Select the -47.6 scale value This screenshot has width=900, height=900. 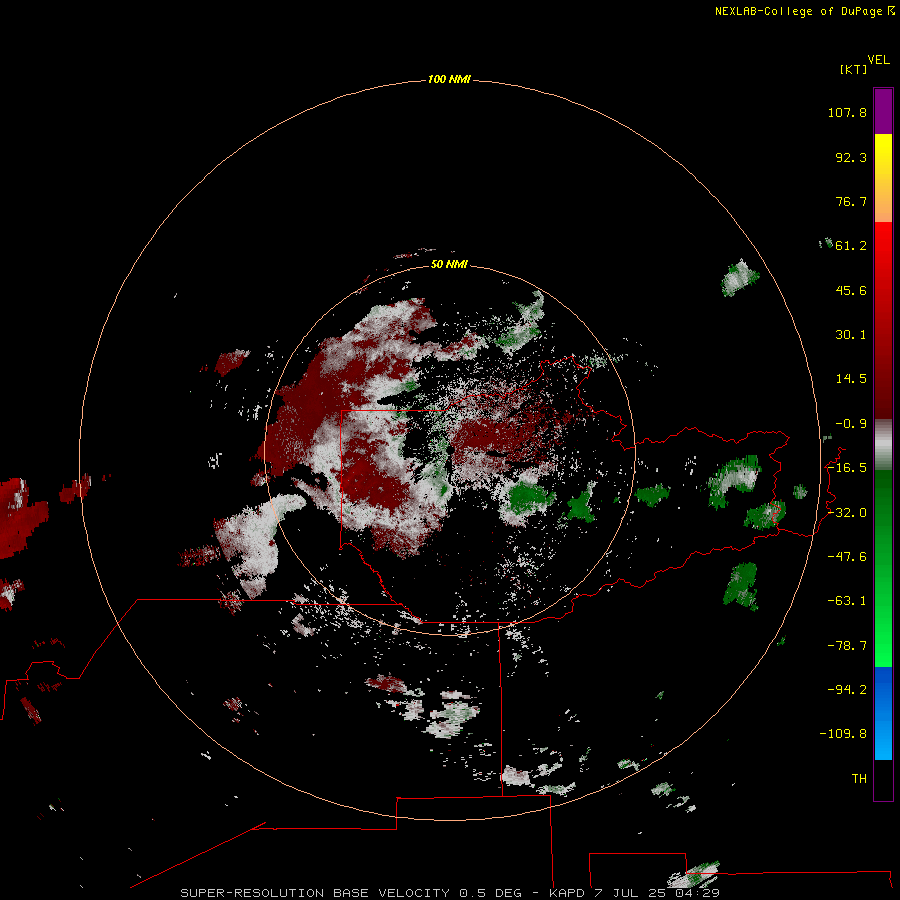847,557
